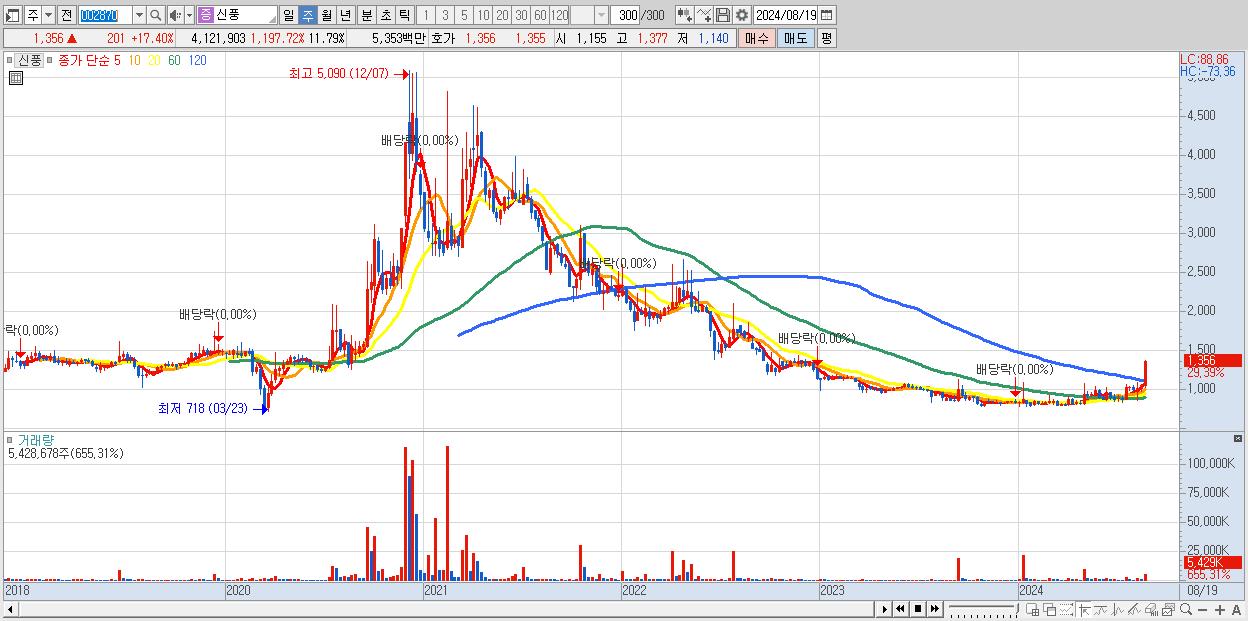
Task: Click the blue 120 moving average label
Action: pyautogui.click(x=197, y=60)
